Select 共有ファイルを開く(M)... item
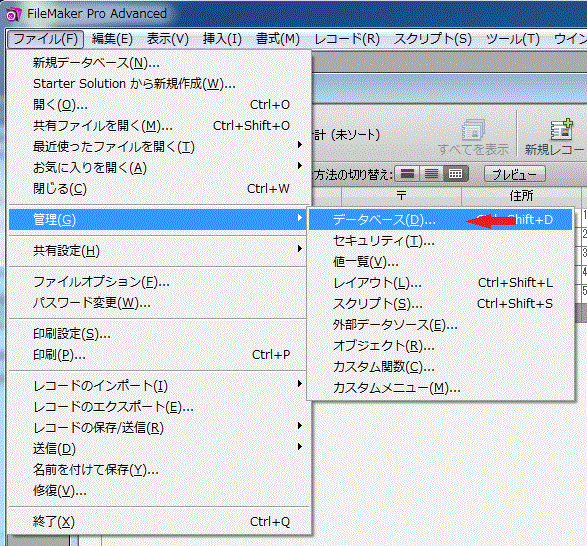The image size is (587, 546). point(160,126)
